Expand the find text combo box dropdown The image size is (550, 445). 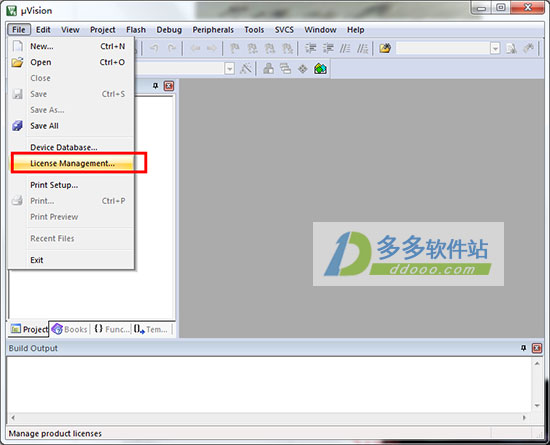(x=495, y=49)
